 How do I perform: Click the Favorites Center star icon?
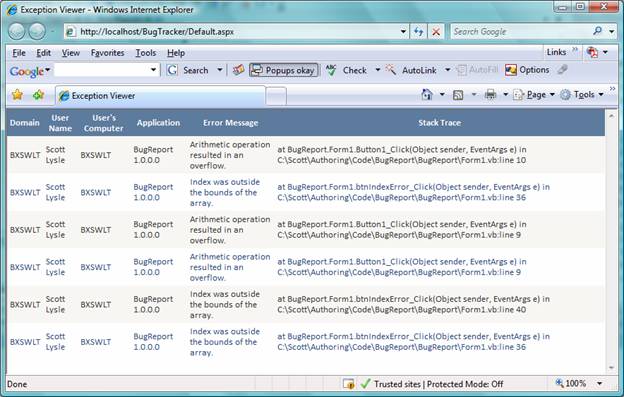17,95
